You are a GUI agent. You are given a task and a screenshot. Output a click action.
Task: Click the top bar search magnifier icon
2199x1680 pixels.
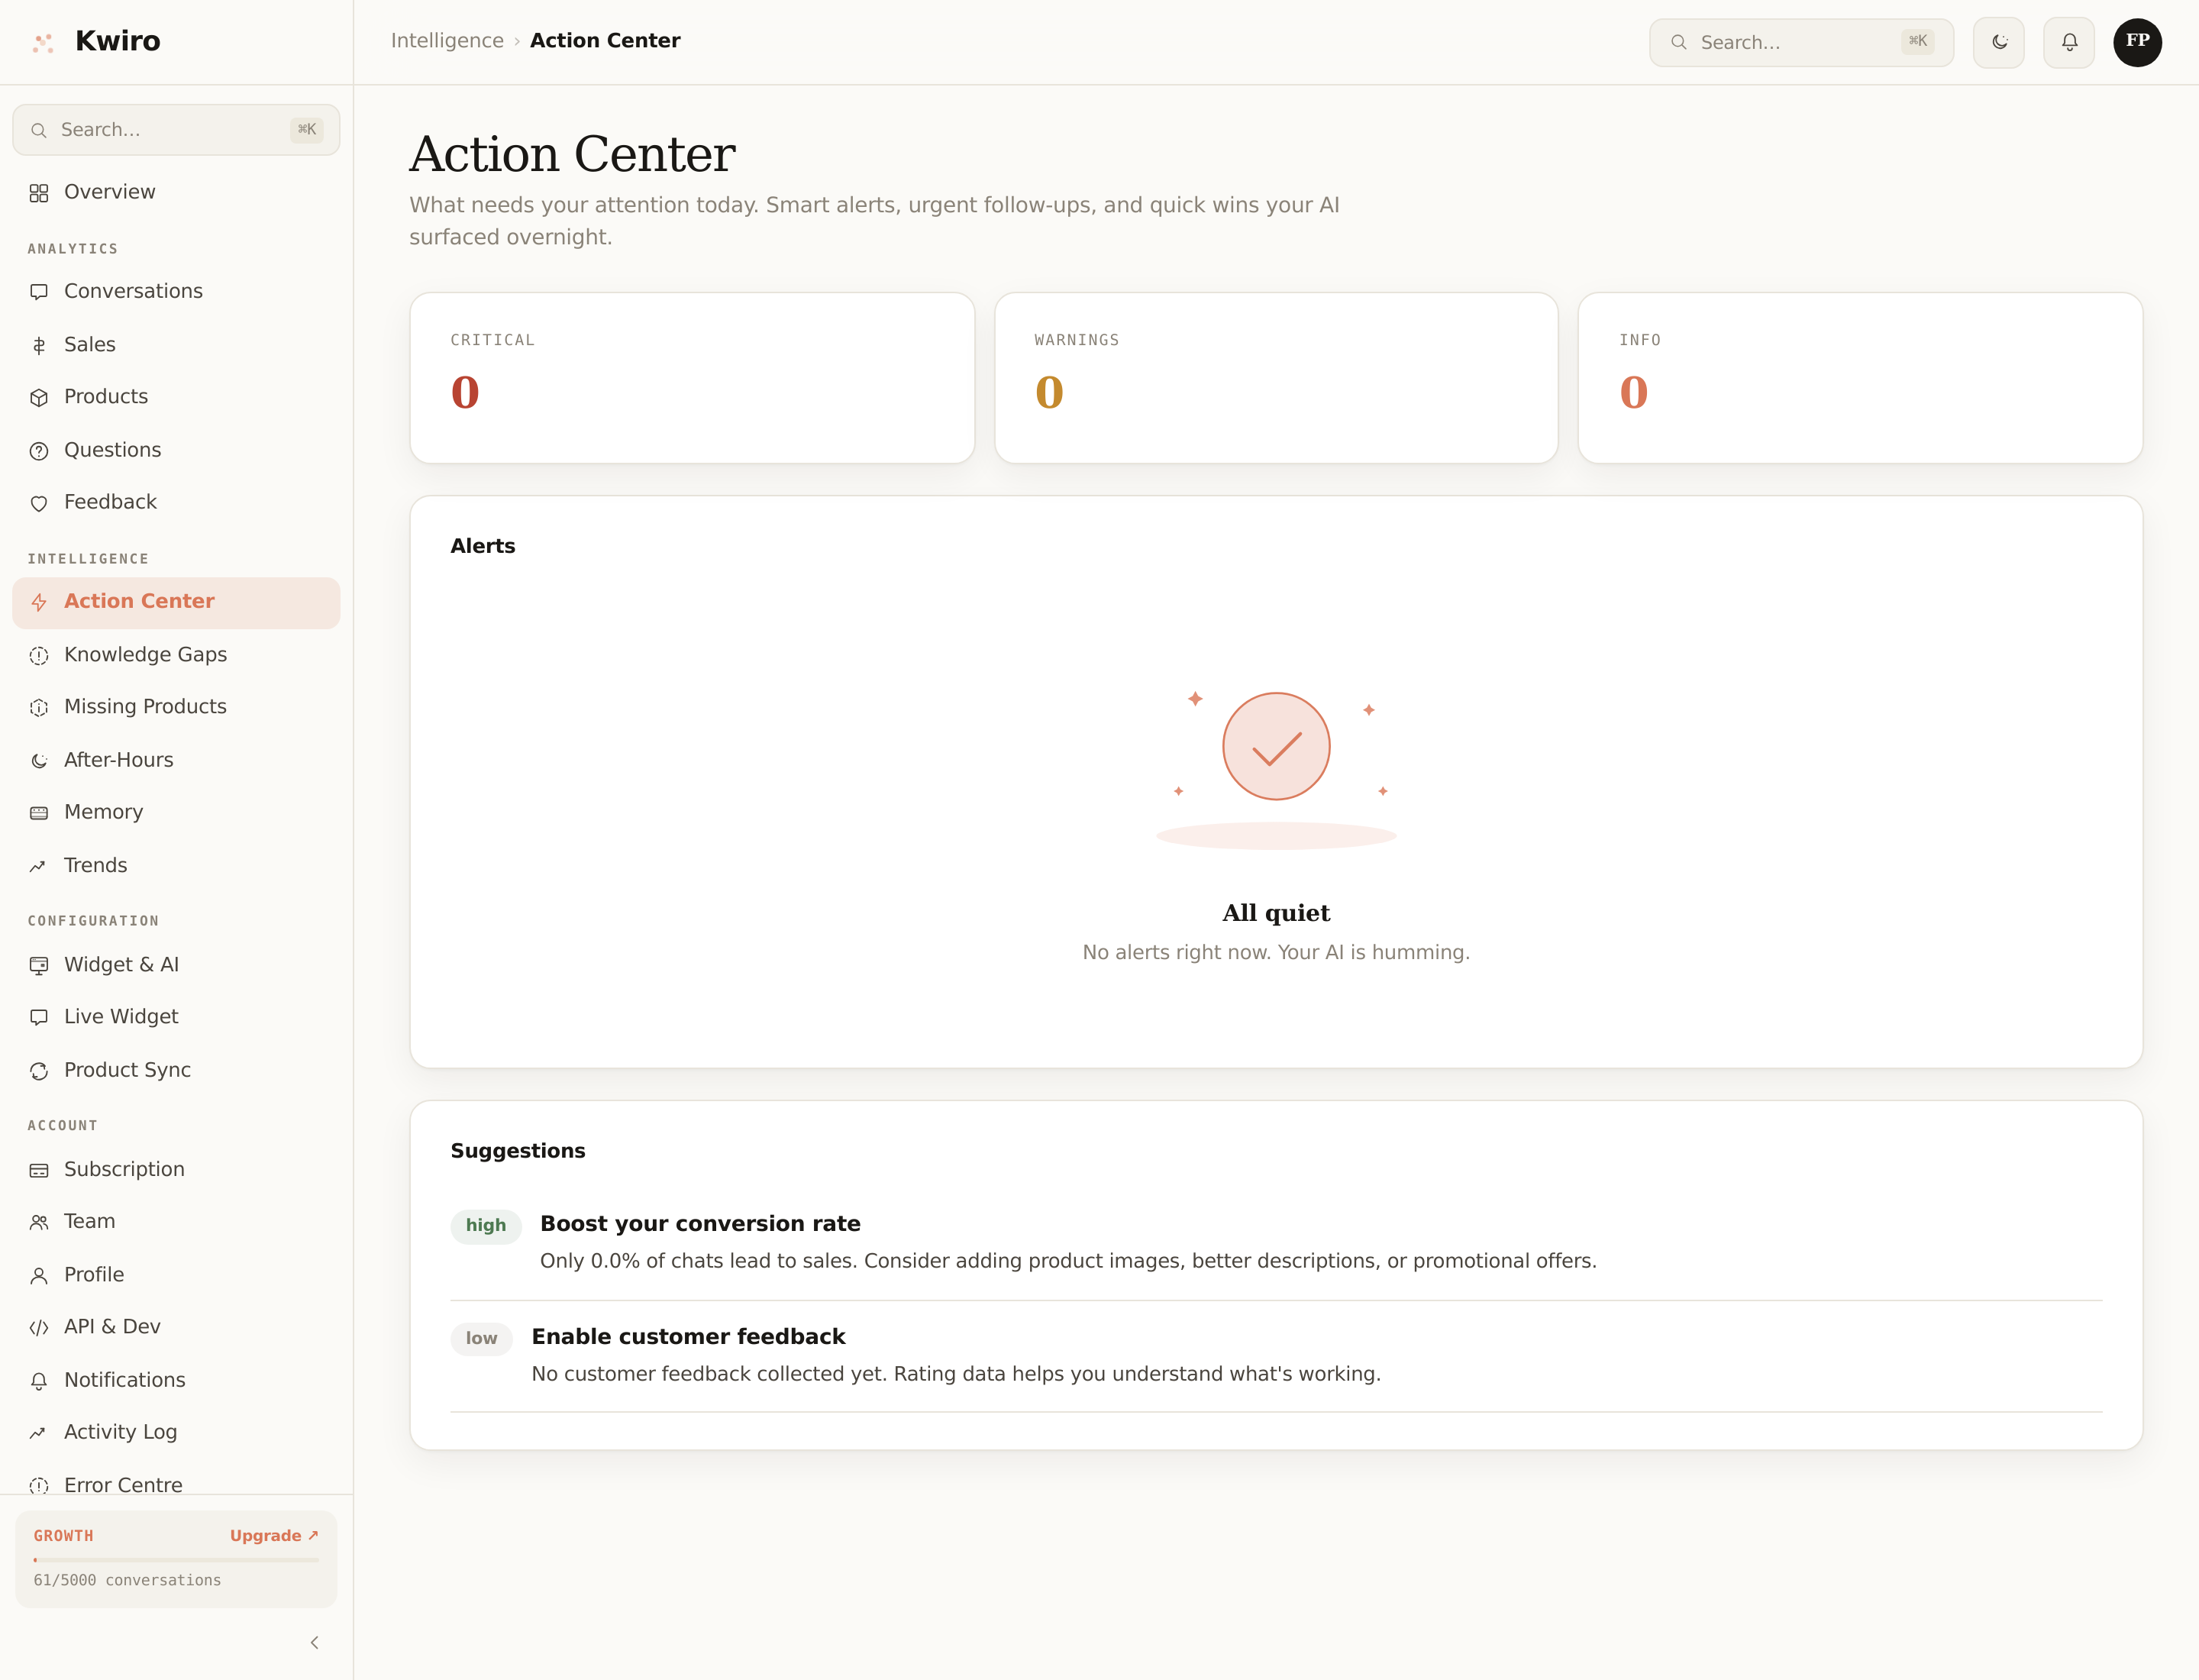(x=1679, y=42)
